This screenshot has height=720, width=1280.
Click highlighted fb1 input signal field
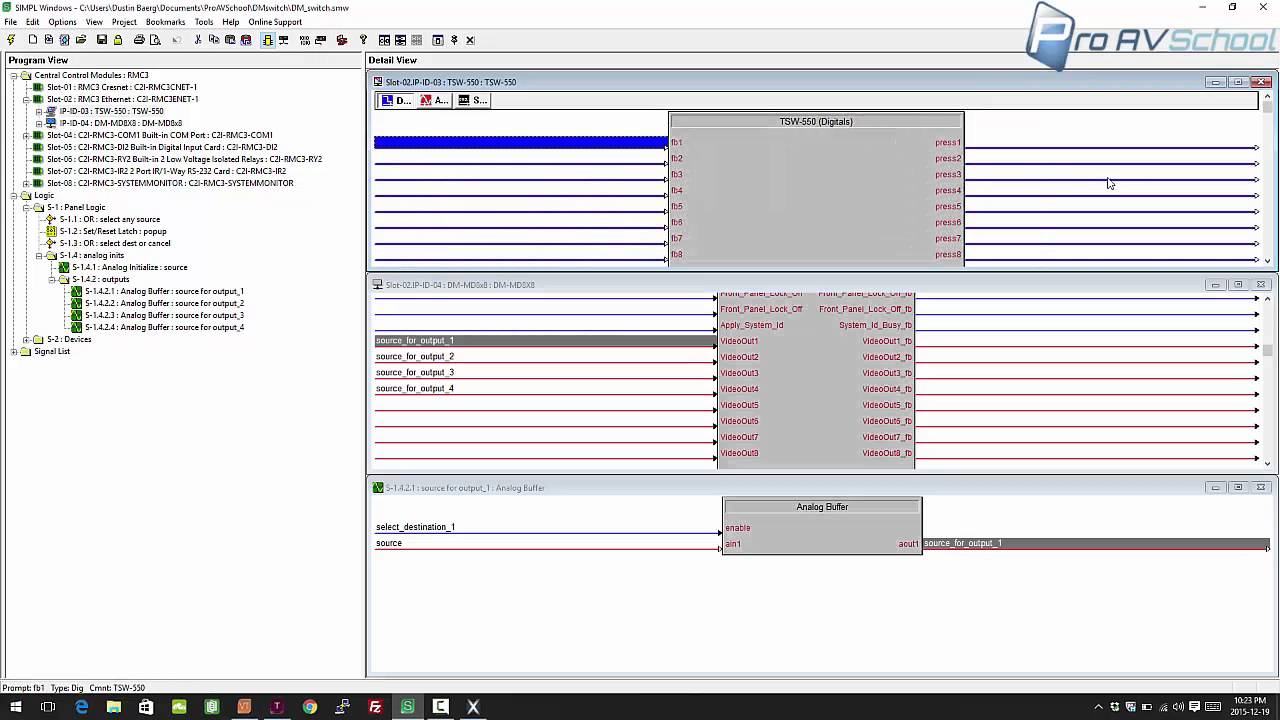(x=521, y=142)
